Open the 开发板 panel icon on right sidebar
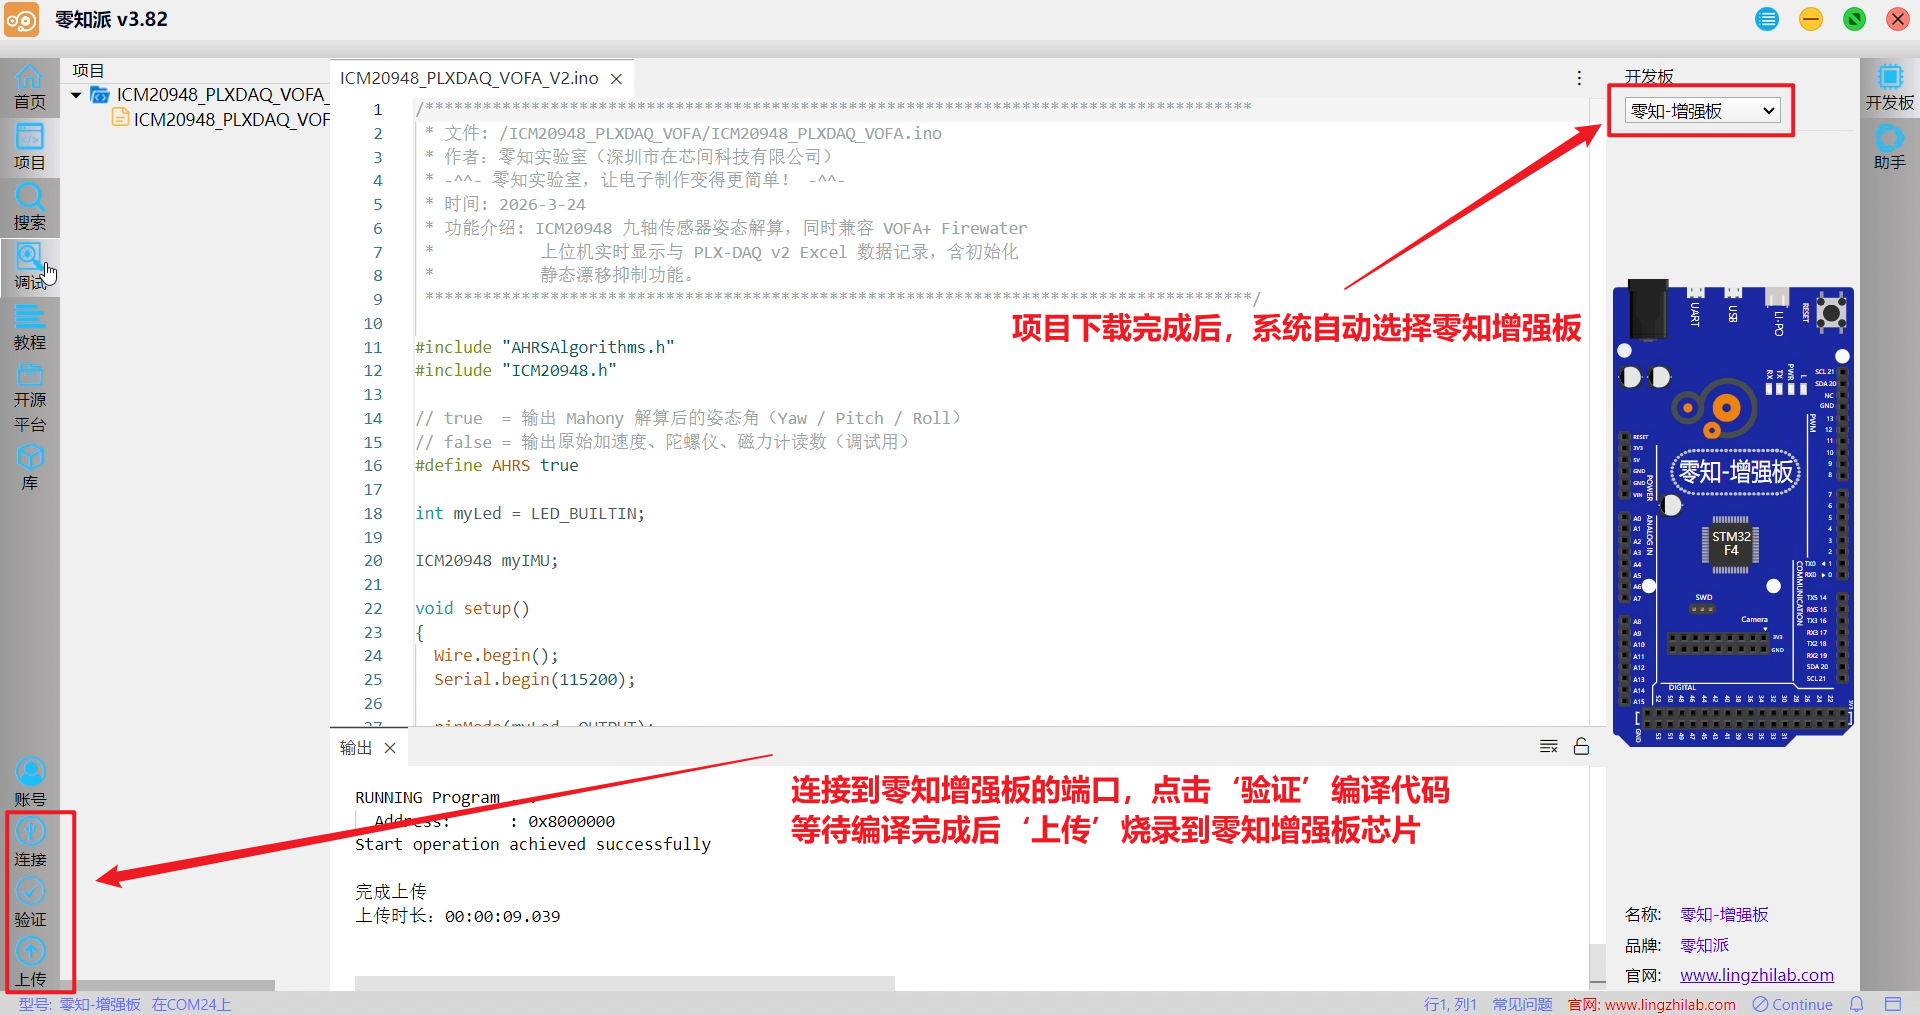The height and width of the screenshot is (1015, 1920). click(1889, 87)
